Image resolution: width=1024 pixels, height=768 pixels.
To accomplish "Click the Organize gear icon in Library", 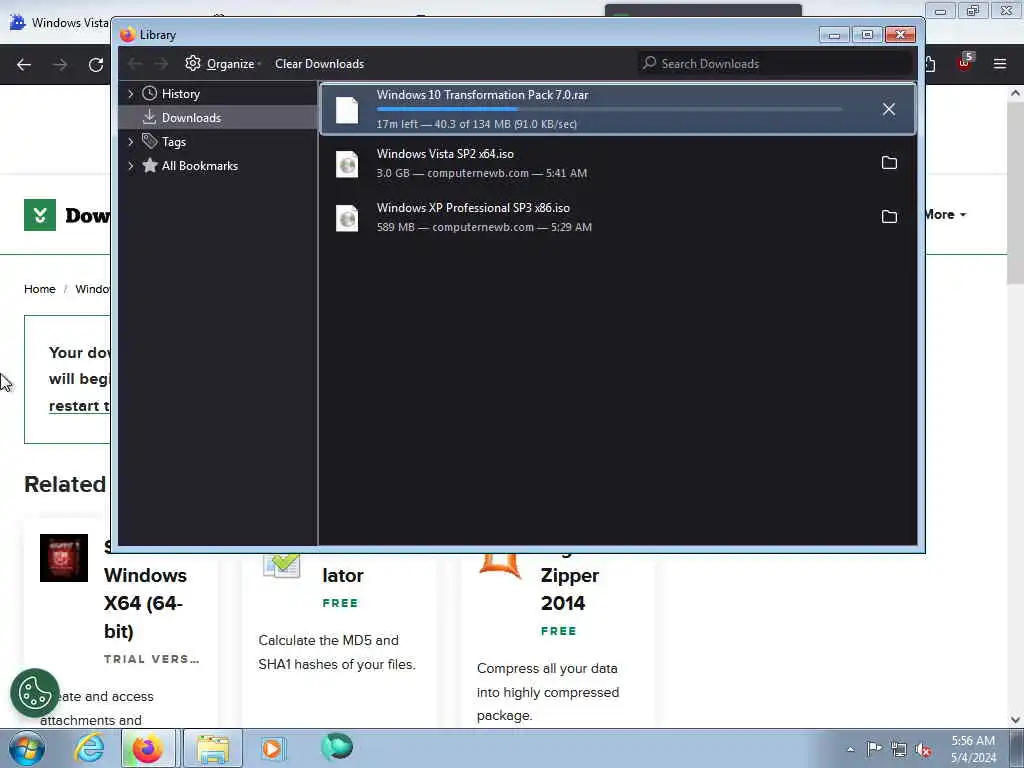I will 193,63.
